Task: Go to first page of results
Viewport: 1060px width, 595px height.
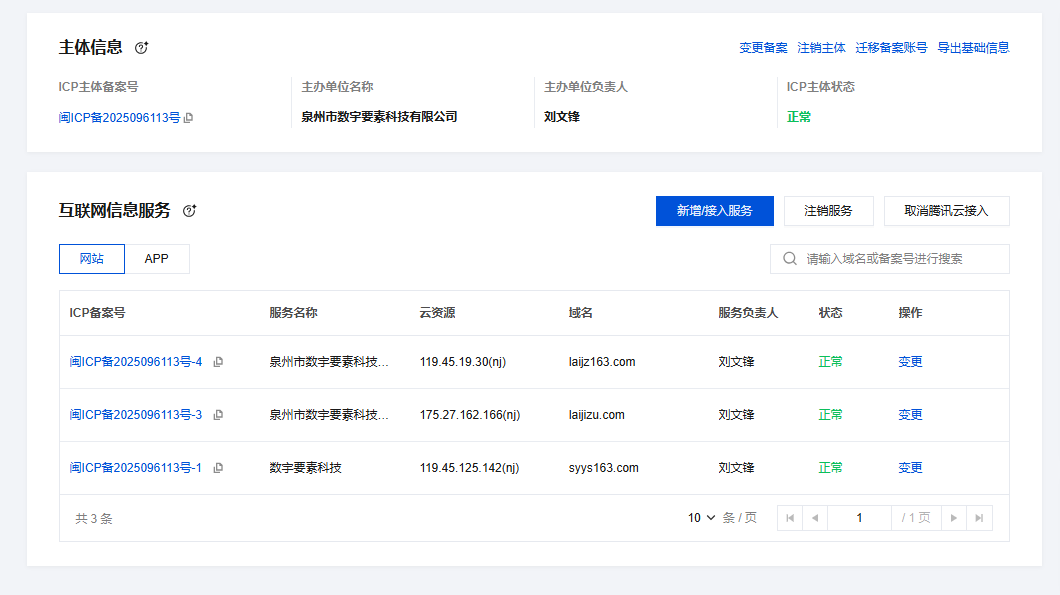Action: coord(790,518)
